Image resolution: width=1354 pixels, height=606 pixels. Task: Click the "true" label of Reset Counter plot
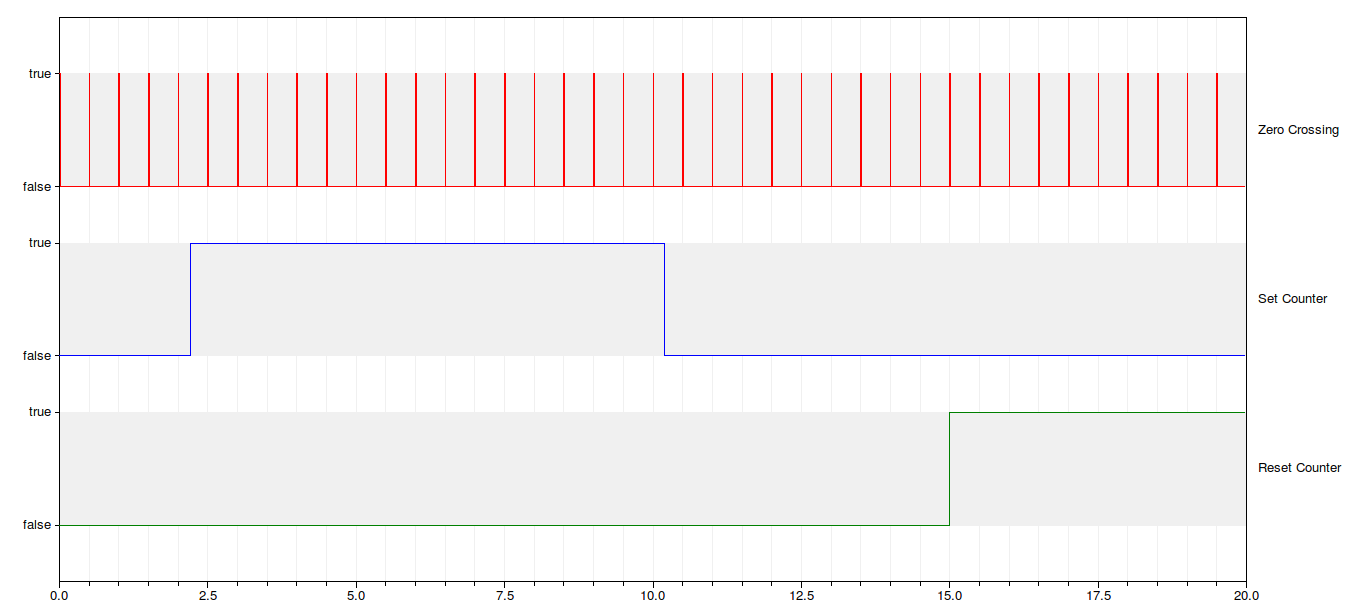pos(40,412)
